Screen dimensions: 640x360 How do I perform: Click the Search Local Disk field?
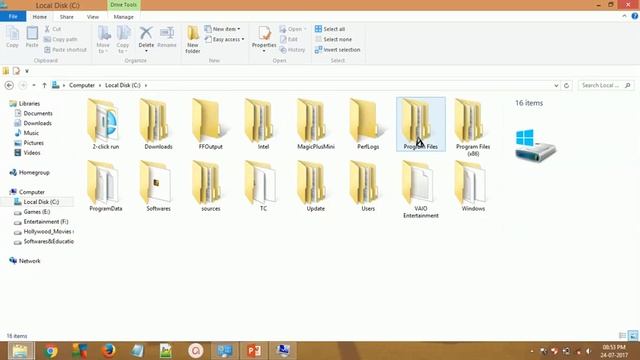606,85
